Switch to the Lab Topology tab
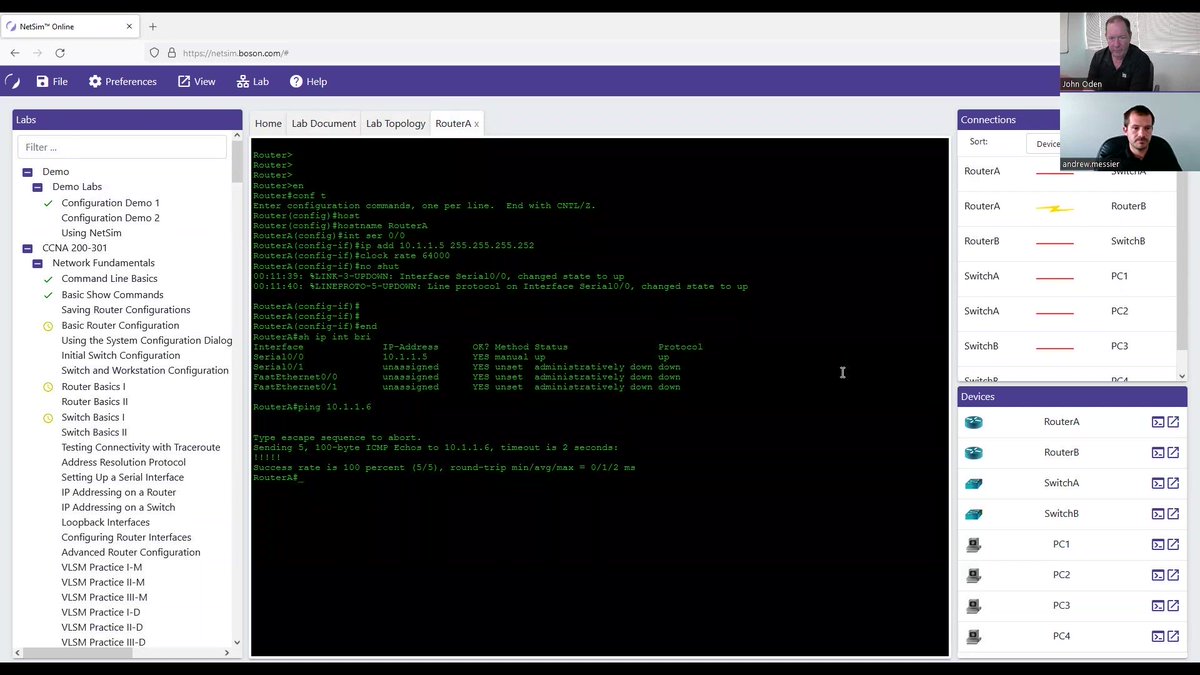The width and height of the screenshot is (1200, 675). 395,123
